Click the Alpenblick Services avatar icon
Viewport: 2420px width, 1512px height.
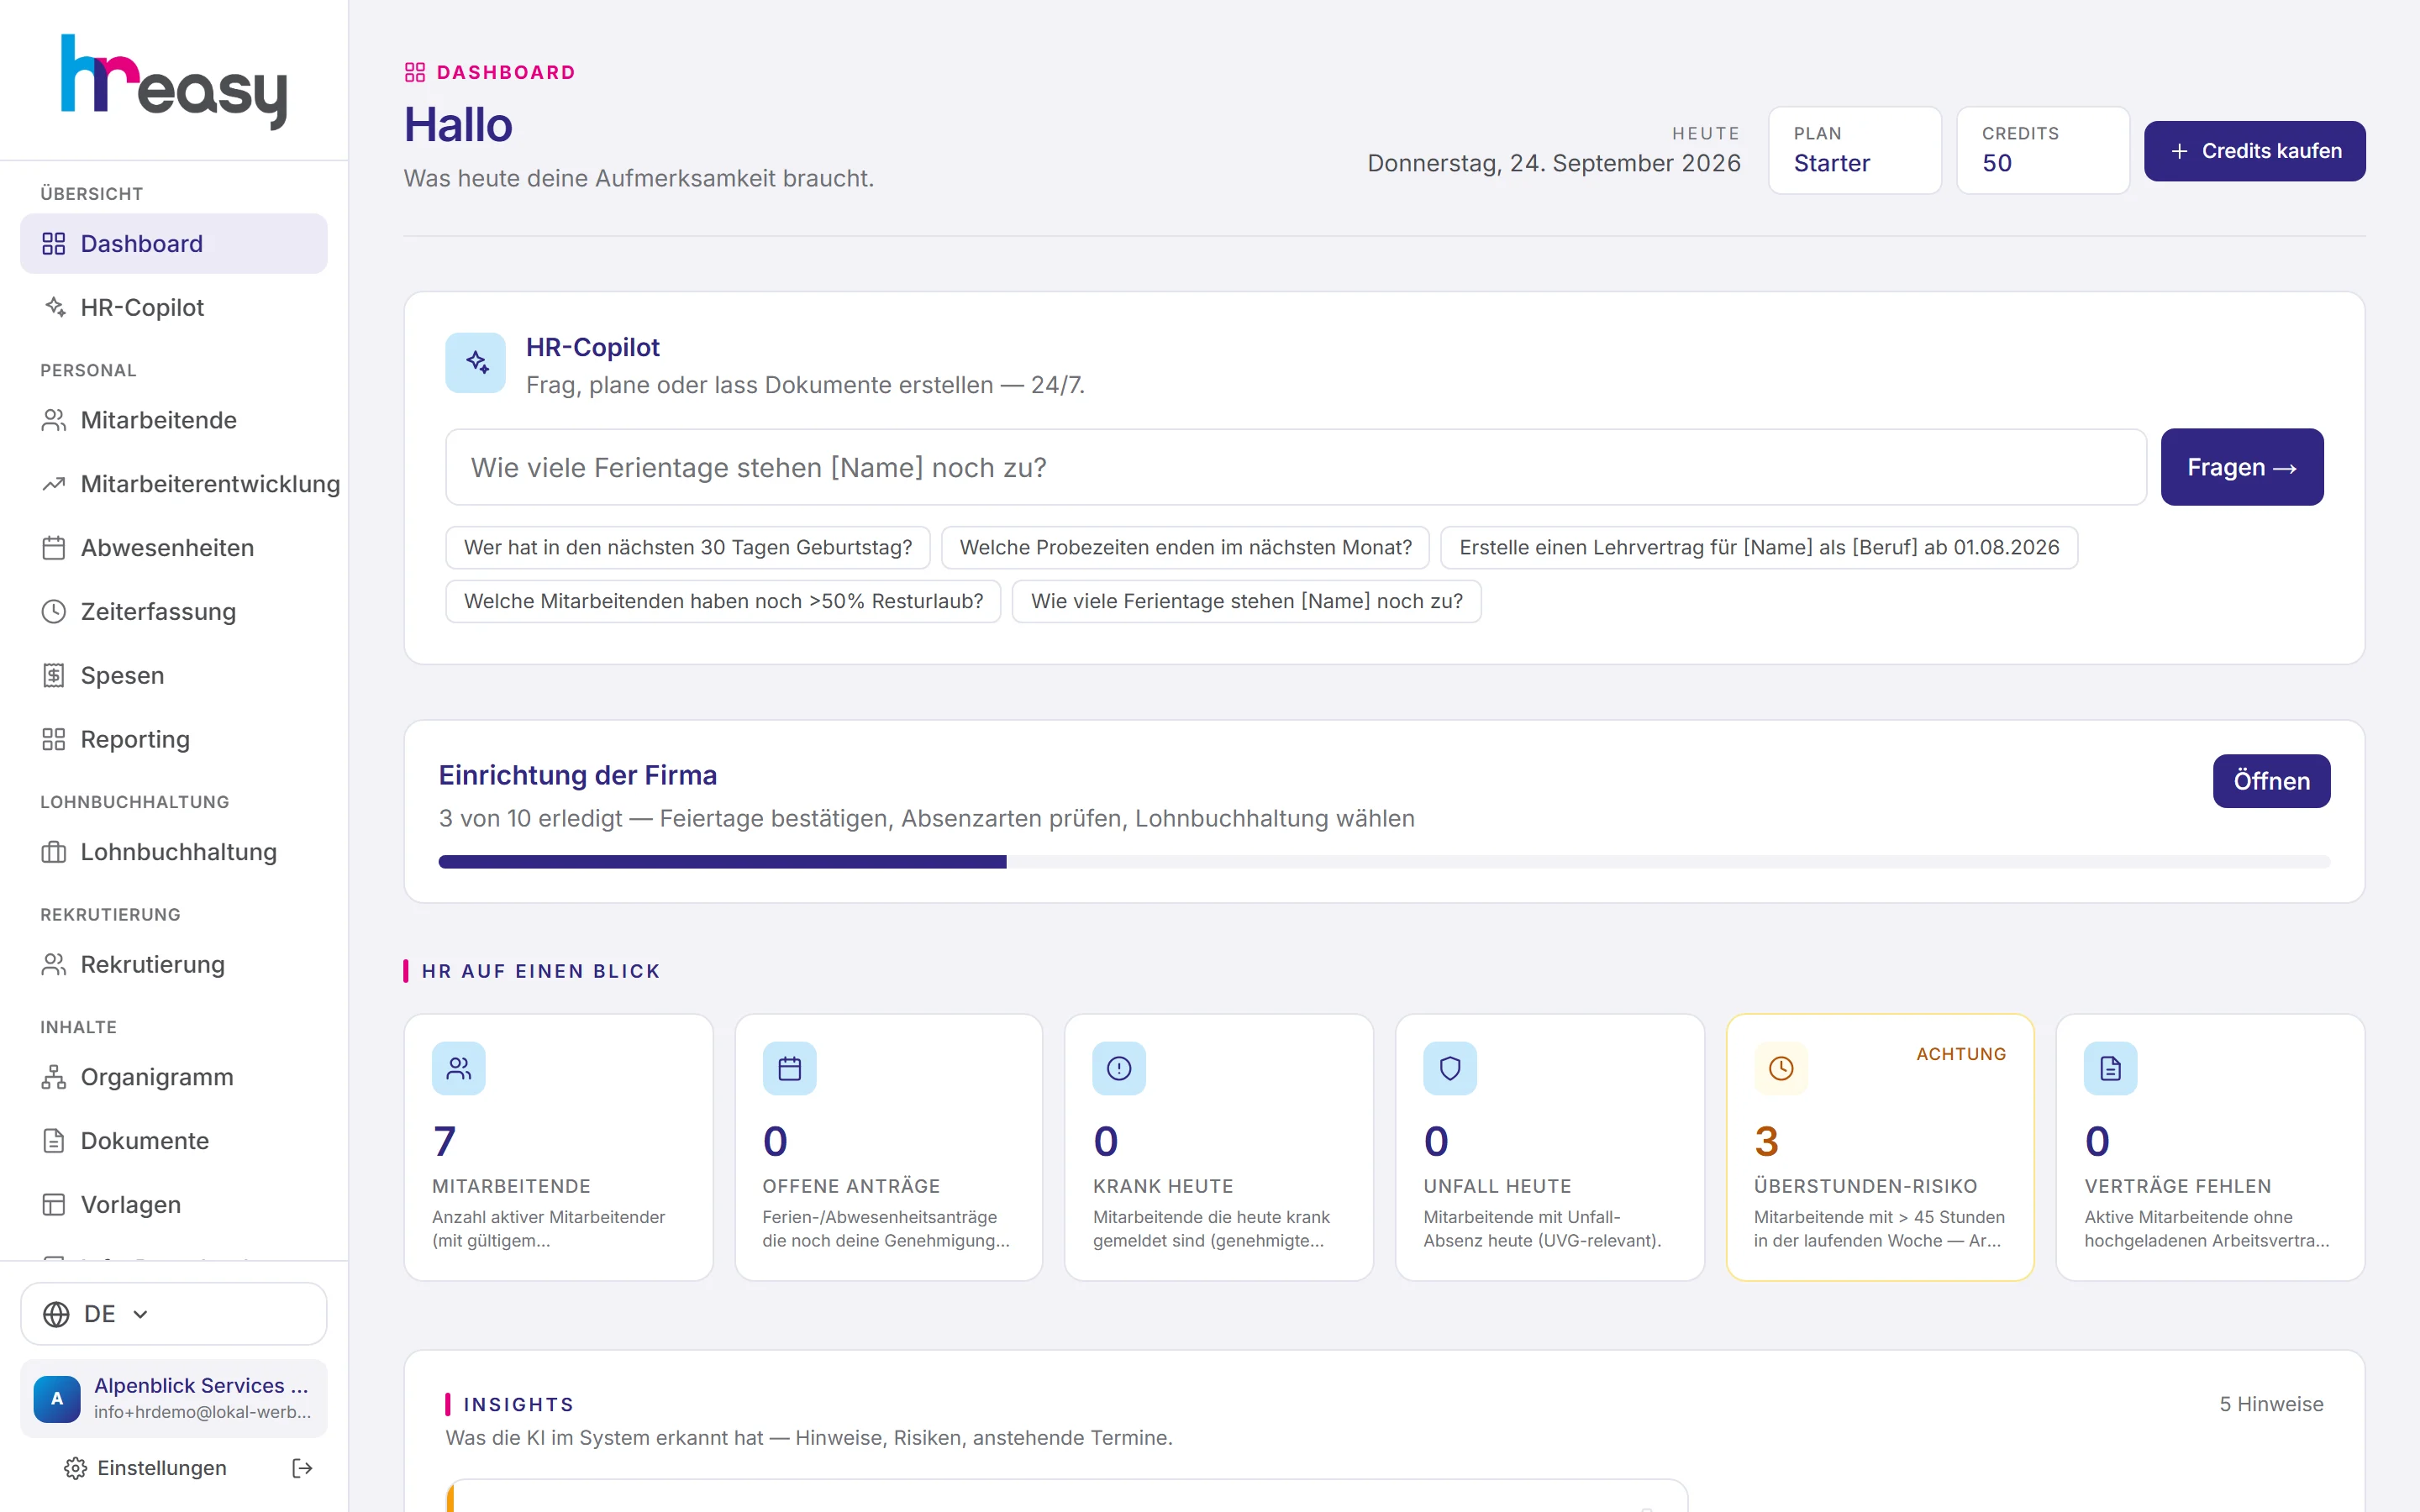57,1398
